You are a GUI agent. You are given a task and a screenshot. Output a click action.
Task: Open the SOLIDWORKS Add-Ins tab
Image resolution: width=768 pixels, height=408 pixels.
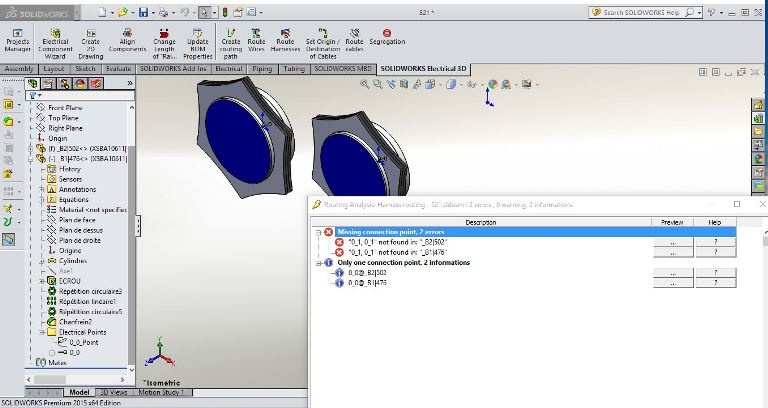pos(173,69)
